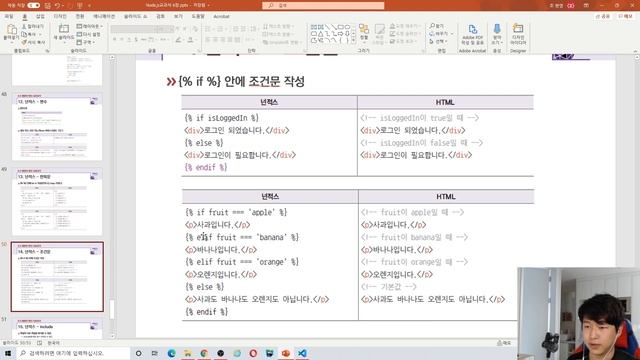Open the Replace (바꾸기) dropdown arrow
This screenshot has height=360, width=640.
[452, 34]
